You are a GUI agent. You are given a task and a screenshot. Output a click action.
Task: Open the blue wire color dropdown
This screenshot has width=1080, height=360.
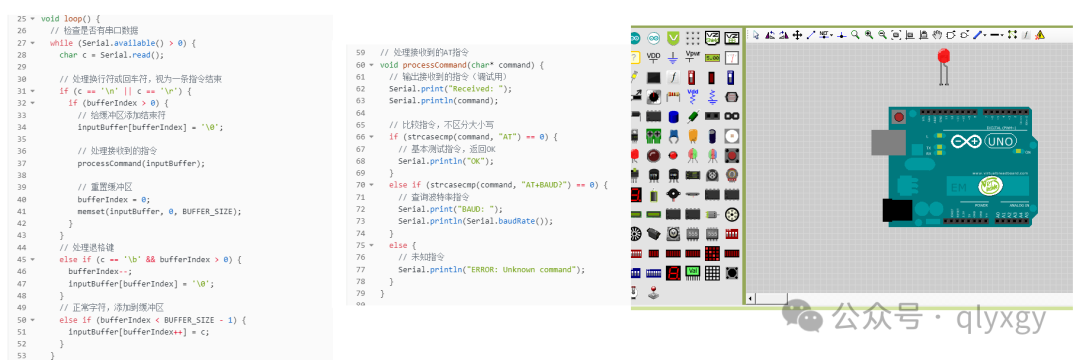[985, 35]
